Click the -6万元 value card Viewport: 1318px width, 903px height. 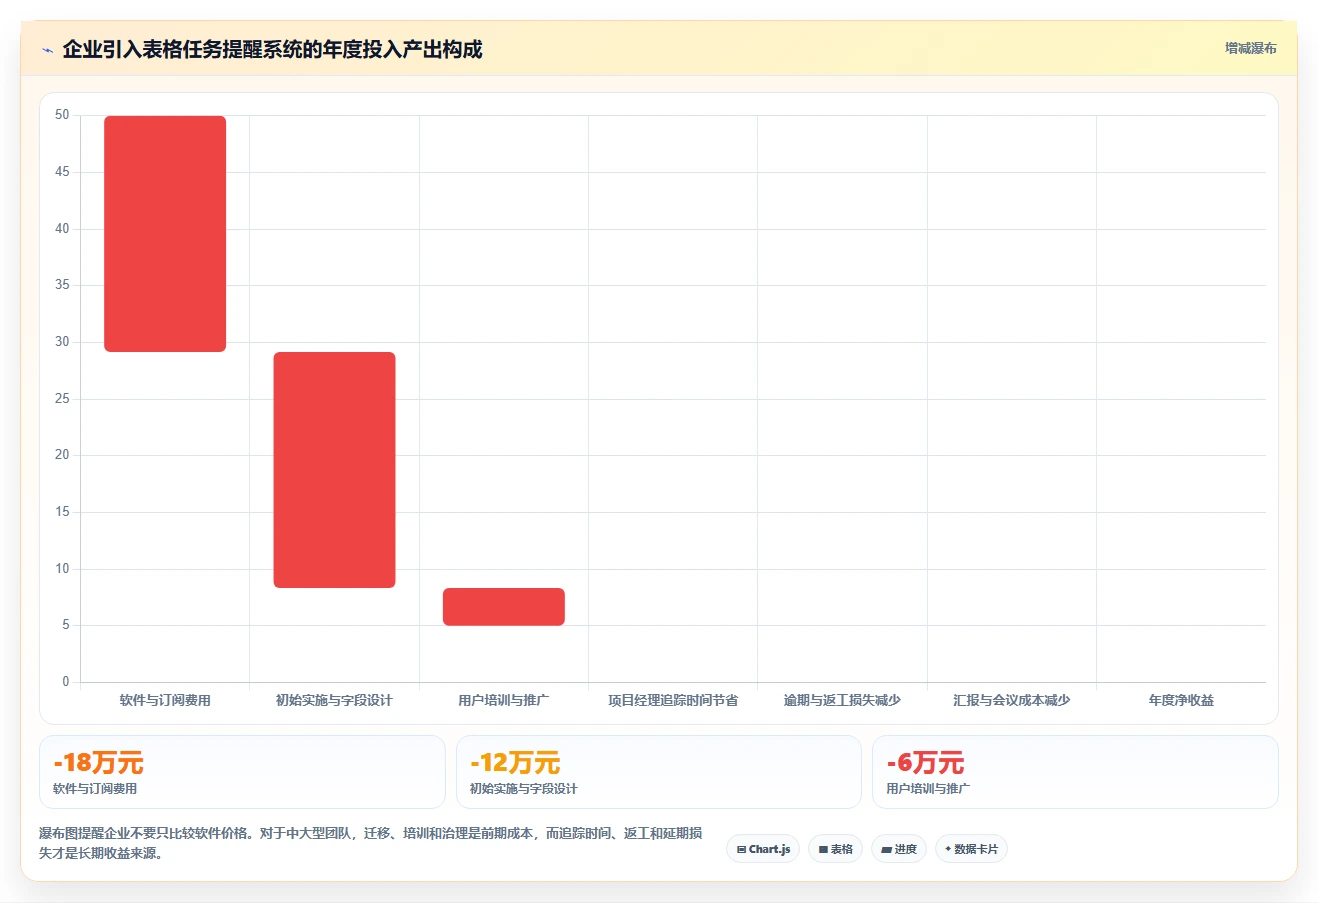pos(1075,772)
